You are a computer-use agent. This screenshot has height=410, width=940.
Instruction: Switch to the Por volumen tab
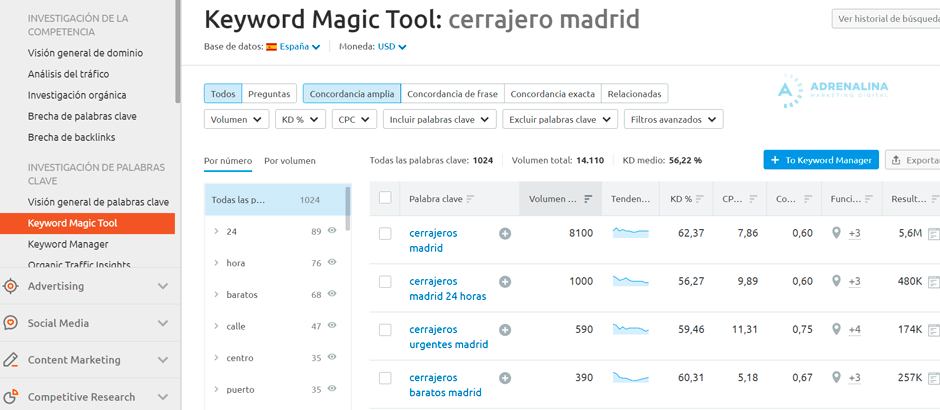tap(290, 161)
